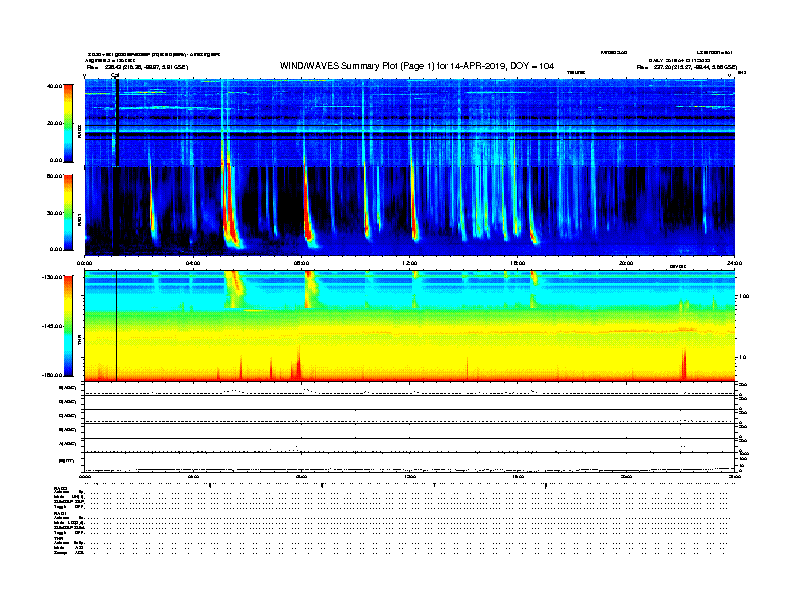Click the red TNR spike near 22:00
792x612 pixels.
pyautogui.click(x=684, y=364)
